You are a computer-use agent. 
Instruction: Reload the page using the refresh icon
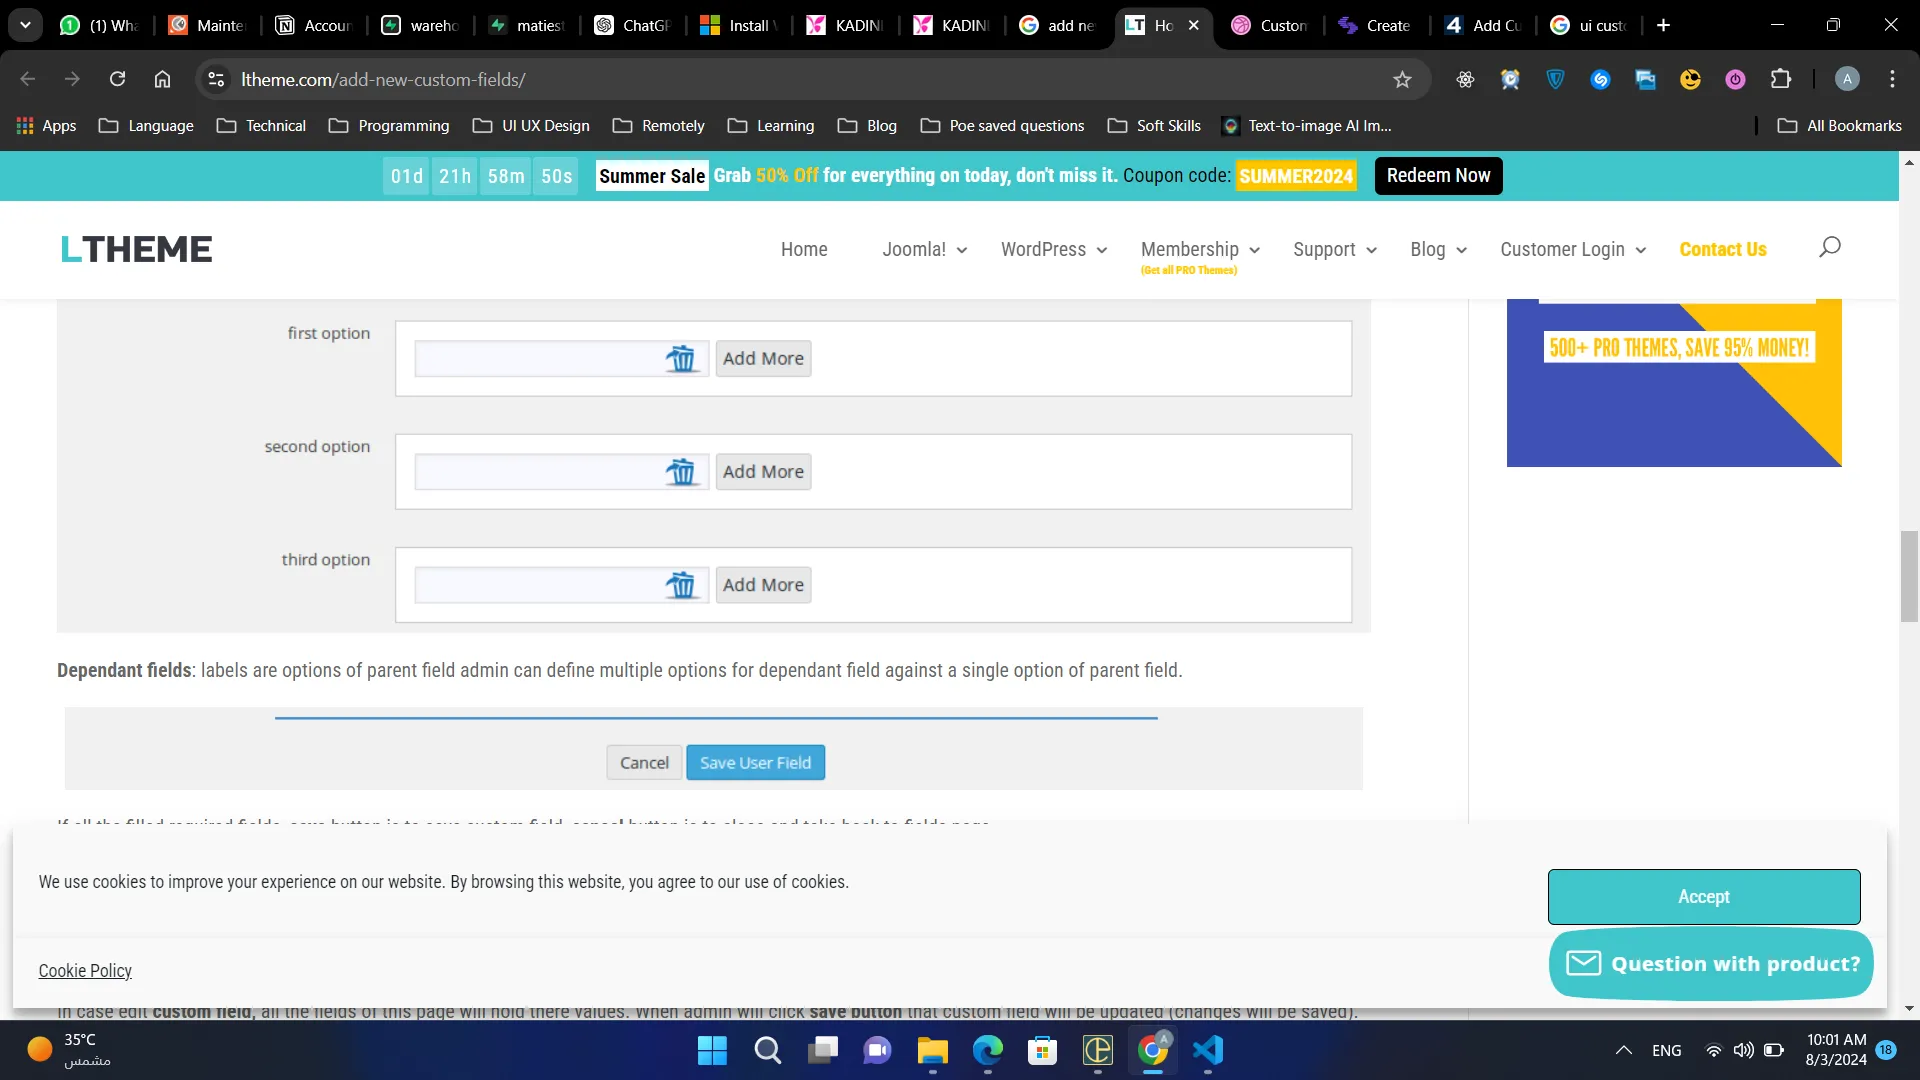117,79
